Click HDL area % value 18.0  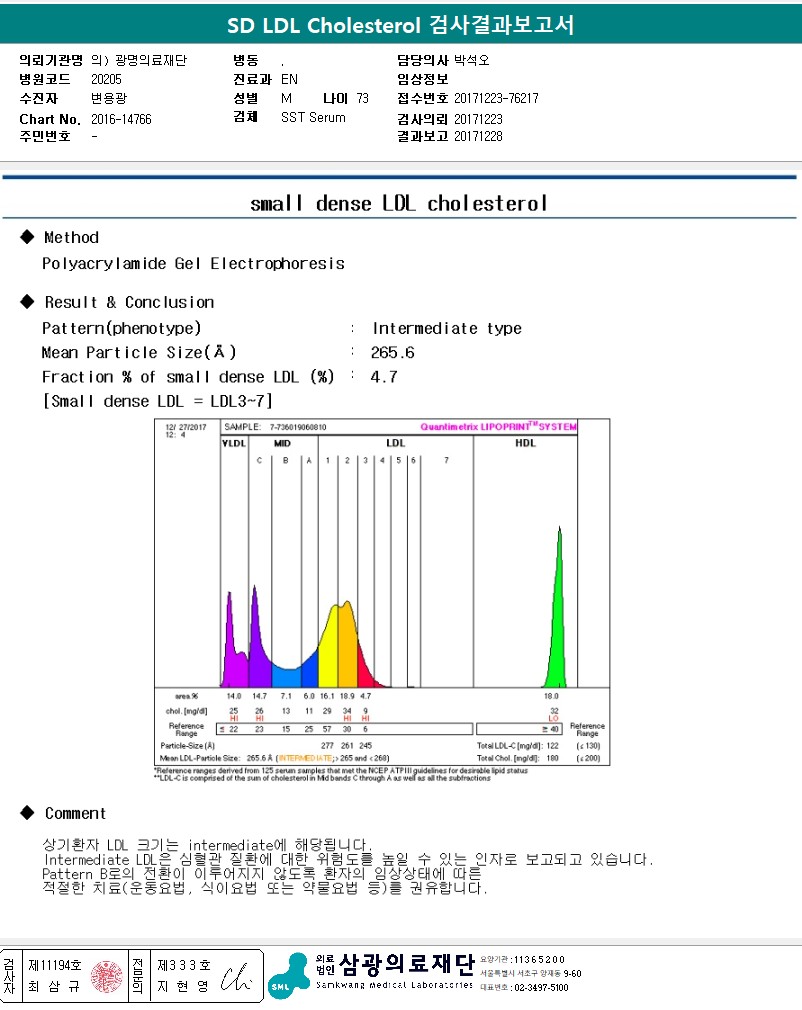tap(551, 696)
